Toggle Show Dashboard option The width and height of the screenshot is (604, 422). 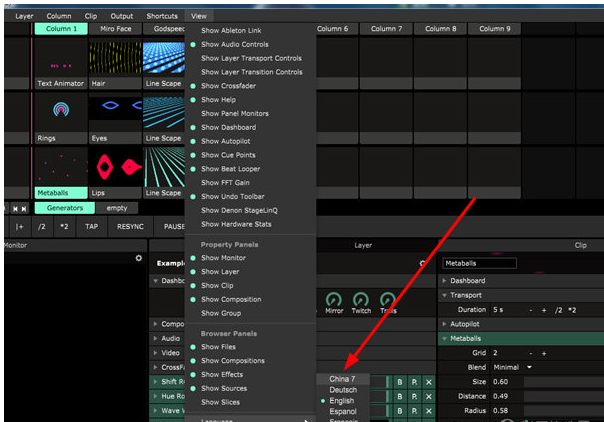228,127
